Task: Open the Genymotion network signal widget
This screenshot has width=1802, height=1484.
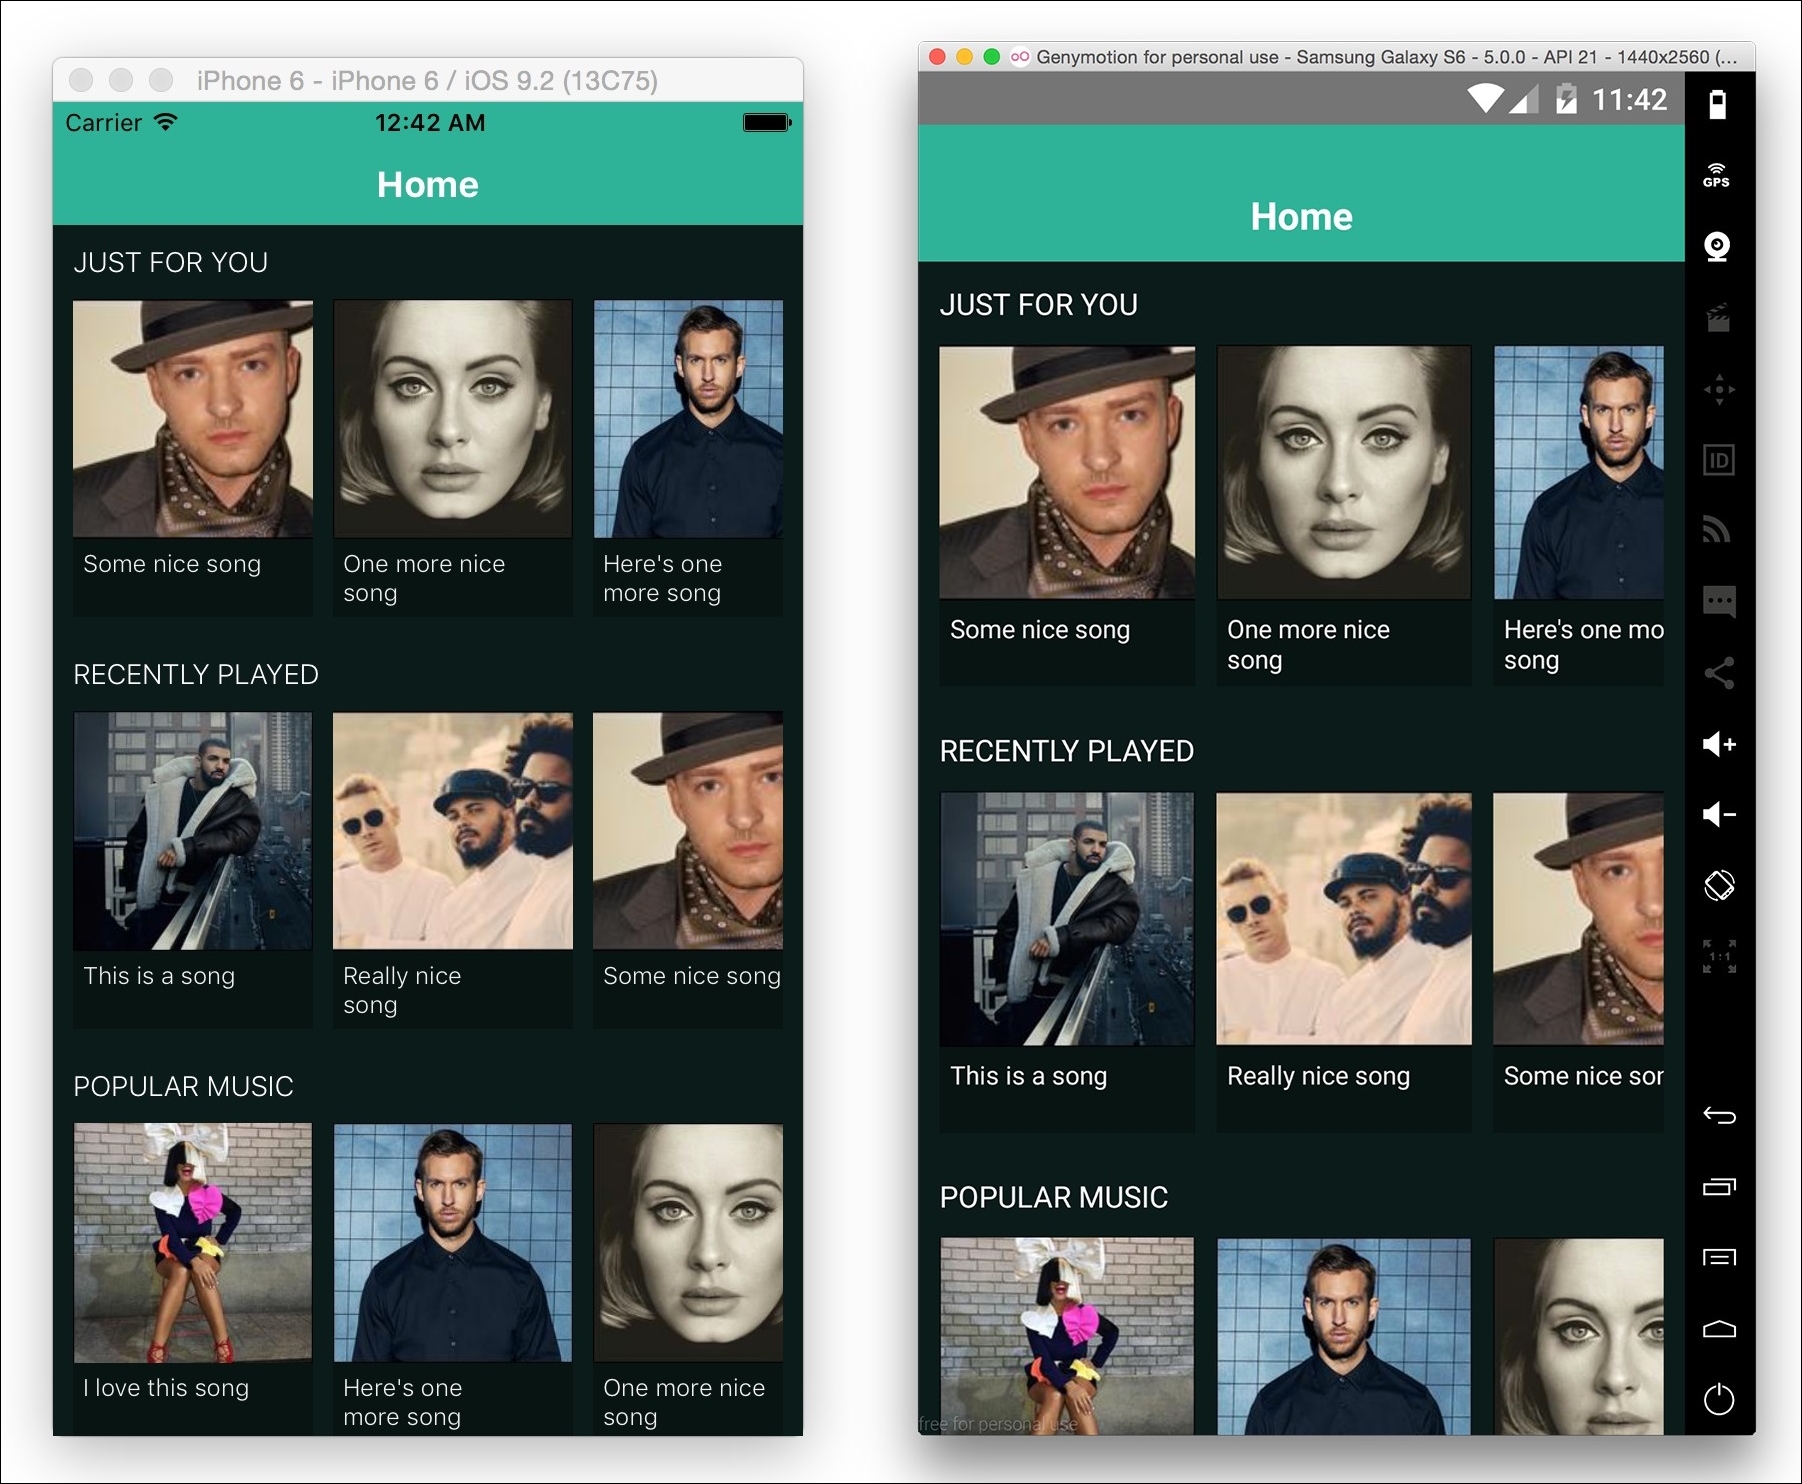Action: [x=1717, y=530]
